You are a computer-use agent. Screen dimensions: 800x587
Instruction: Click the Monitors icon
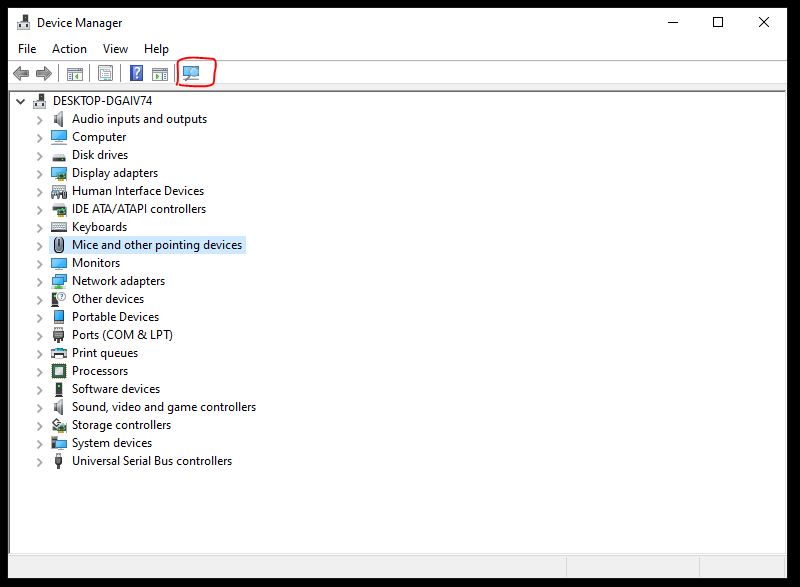click(x=59, y=263)
